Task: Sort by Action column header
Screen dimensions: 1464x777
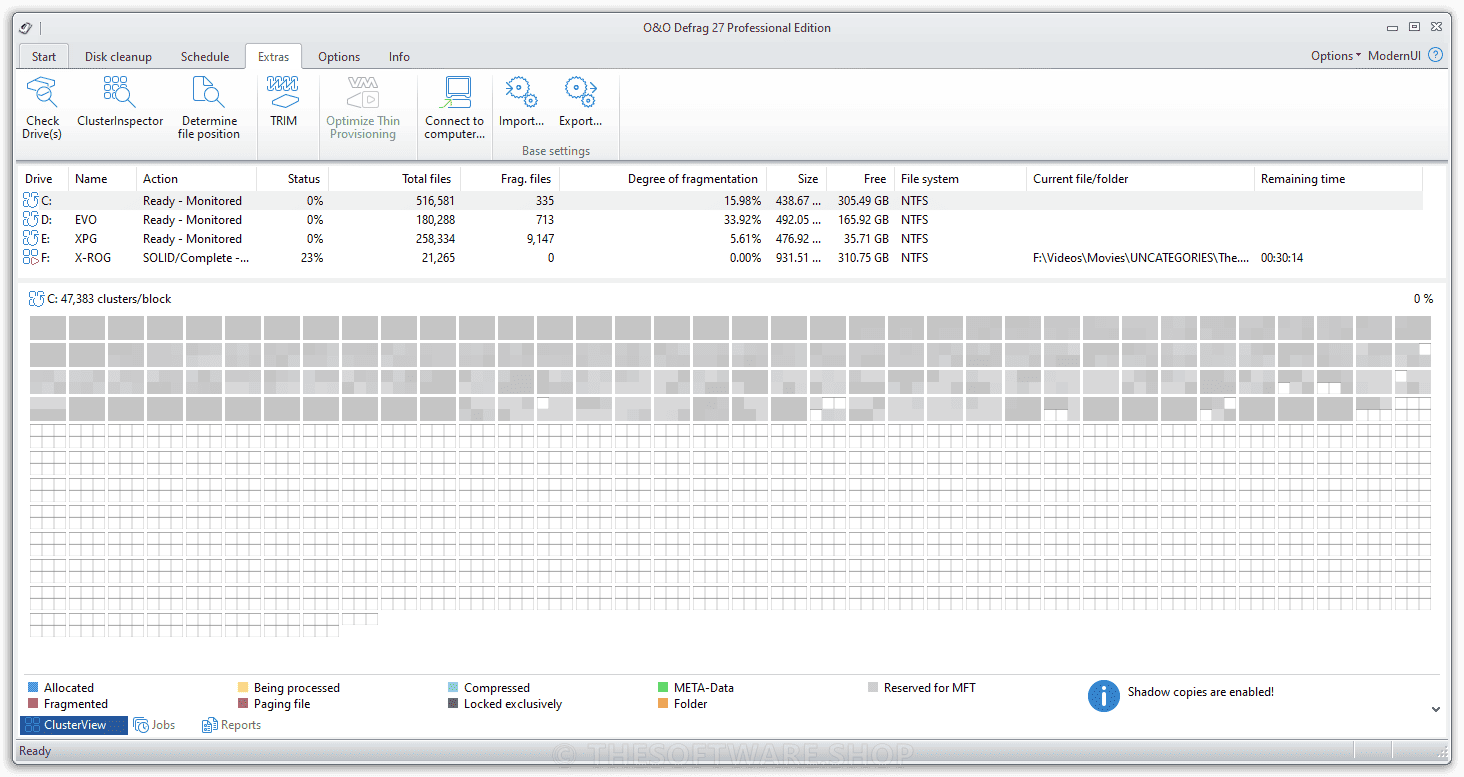Action: (196, 179)
